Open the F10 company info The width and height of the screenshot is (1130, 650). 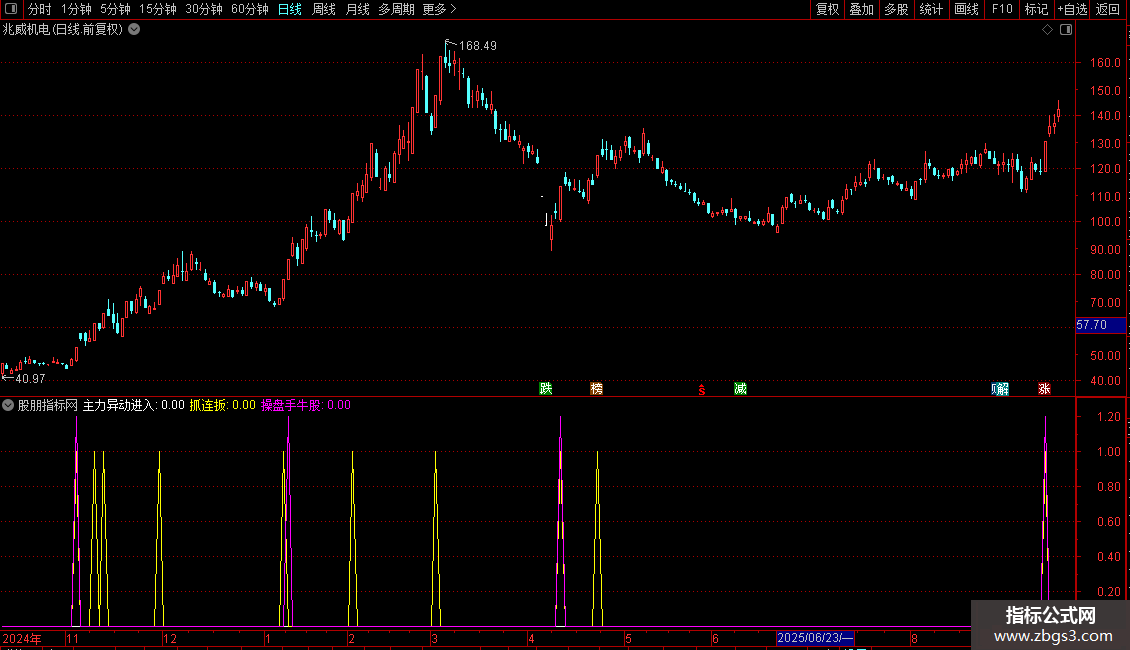(x=1002, y=9)
